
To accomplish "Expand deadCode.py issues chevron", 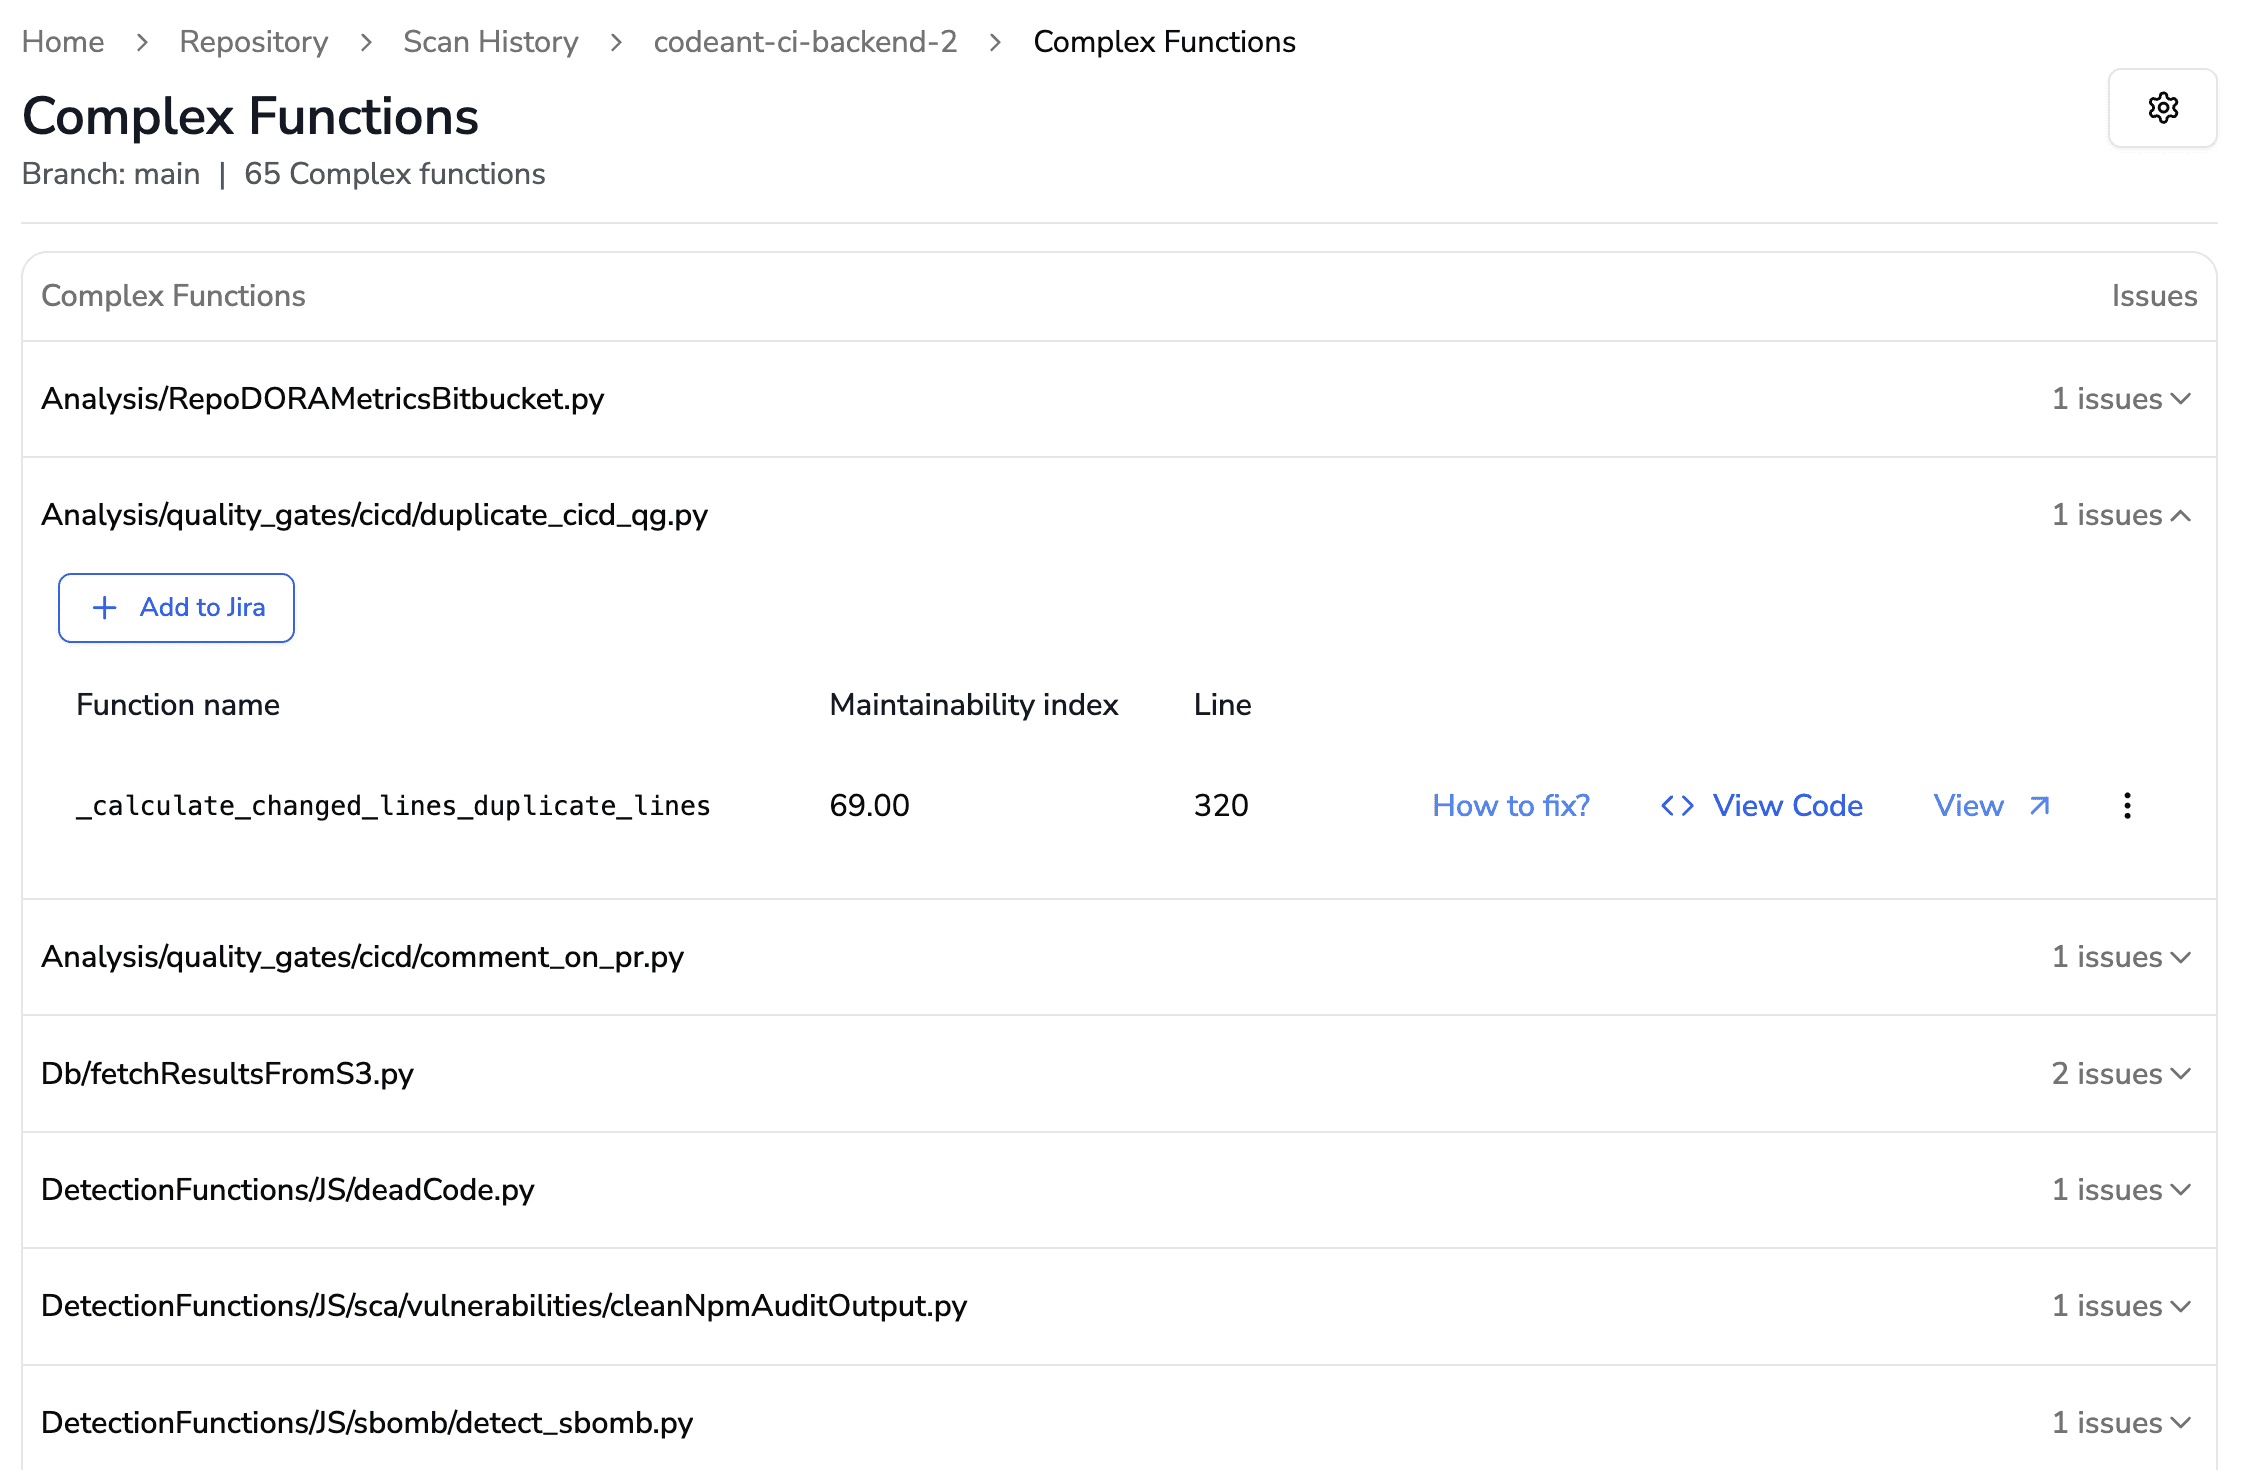I will click(x=2181, y=1190).
